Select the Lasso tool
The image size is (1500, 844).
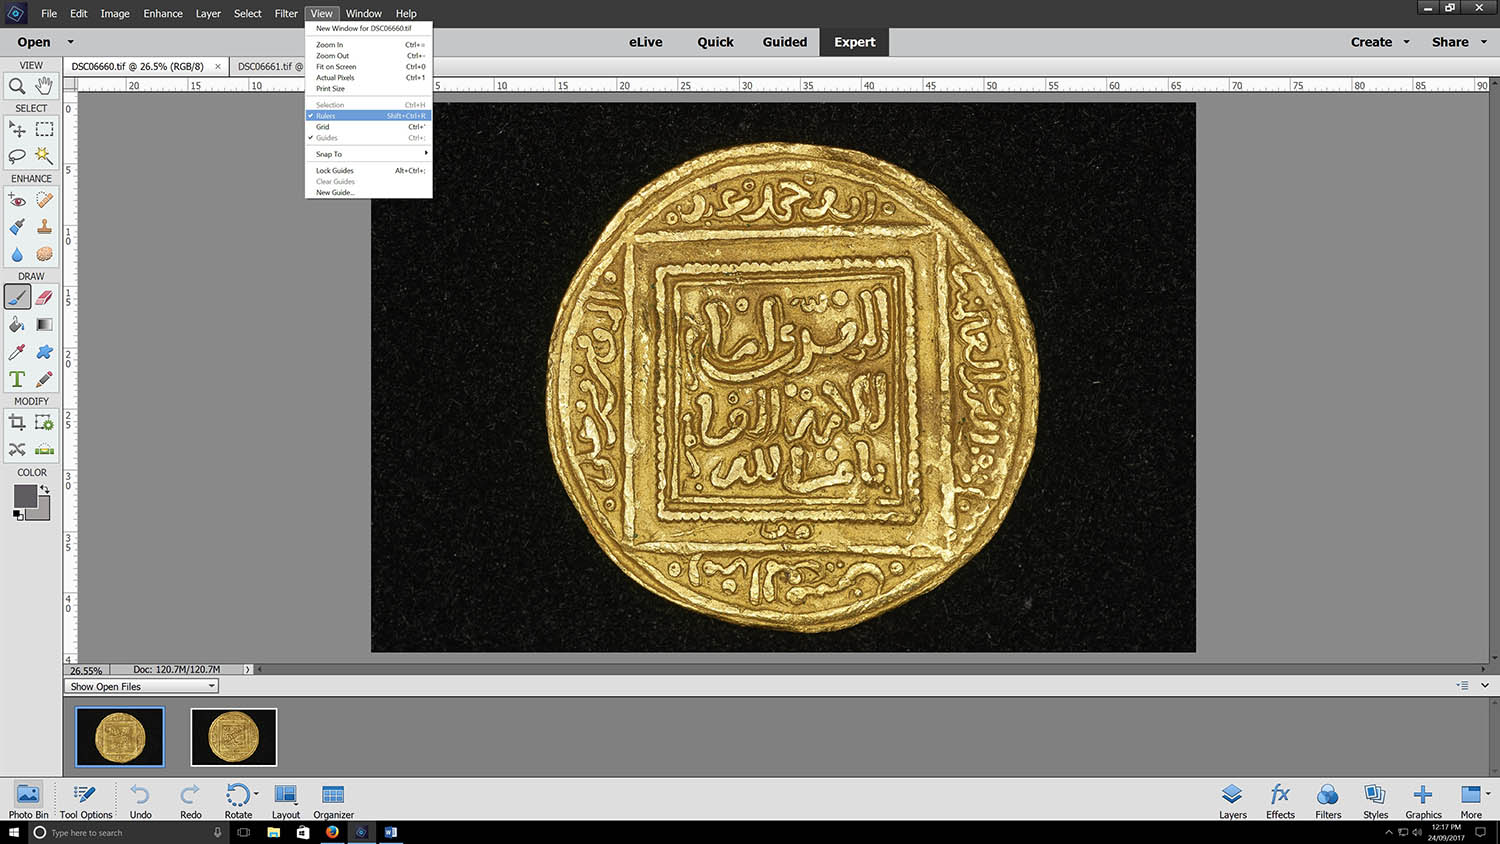point(17,156)
